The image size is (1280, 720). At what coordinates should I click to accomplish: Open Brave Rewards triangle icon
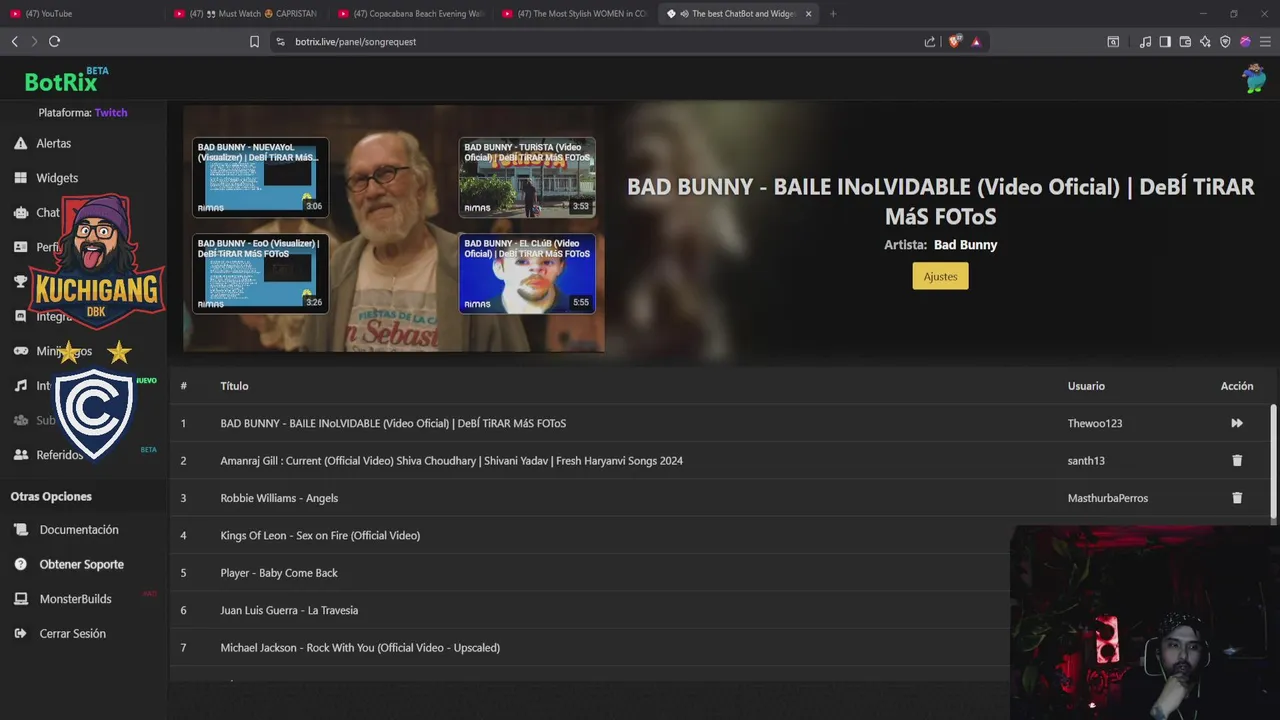[976, 41]
